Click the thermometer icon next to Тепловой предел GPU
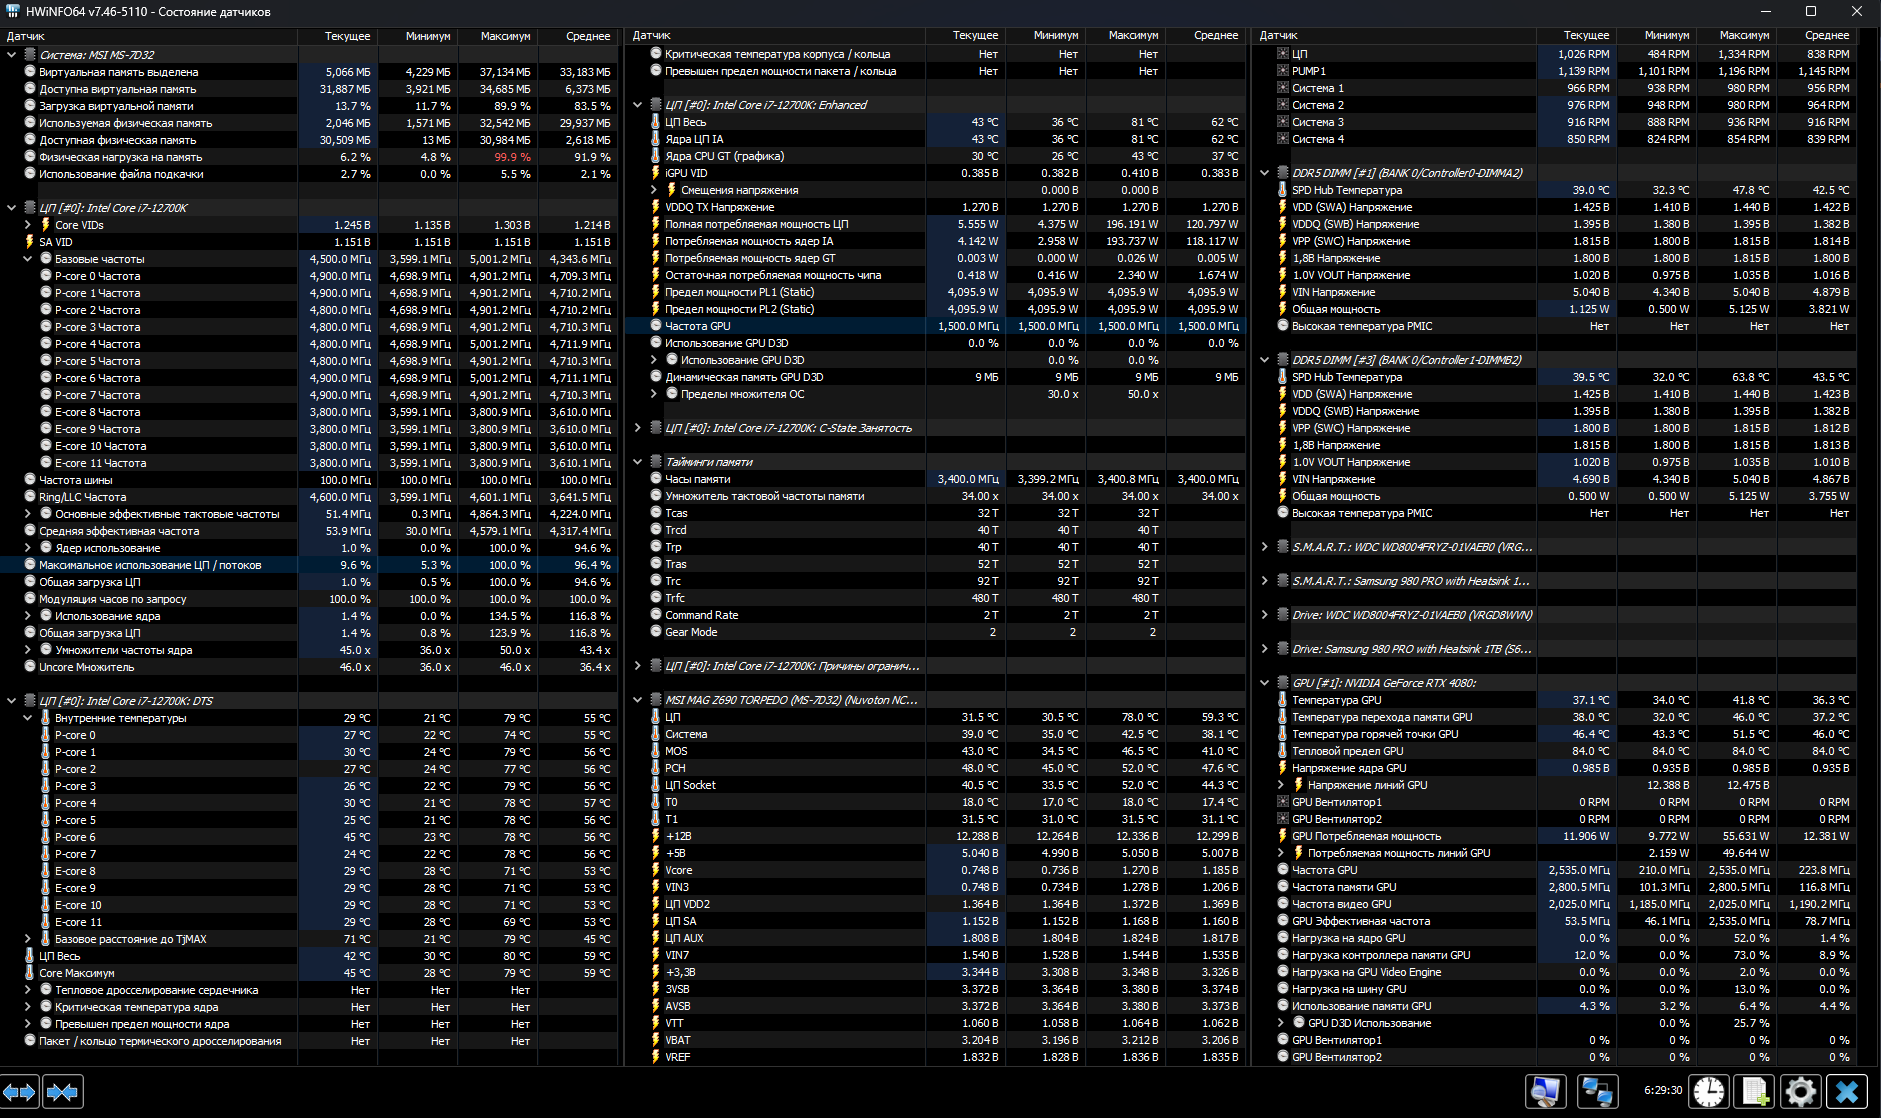The width and height of the screenshot is (1881, 1118). [1283, 751]
